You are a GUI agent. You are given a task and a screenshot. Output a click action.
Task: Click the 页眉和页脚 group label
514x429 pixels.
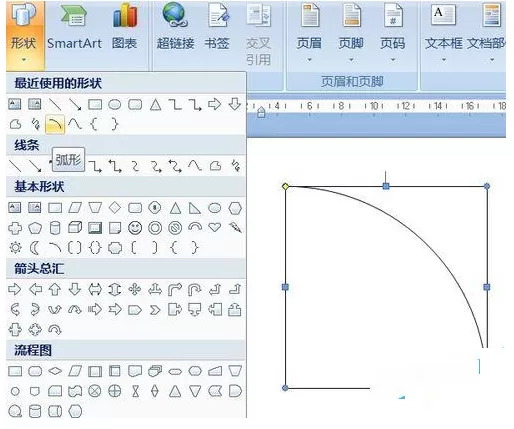click(x=352, y=81)
